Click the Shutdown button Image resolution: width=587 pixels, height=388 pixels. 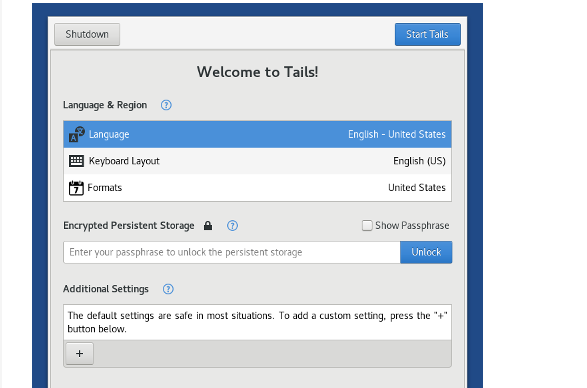pos(87,34)
